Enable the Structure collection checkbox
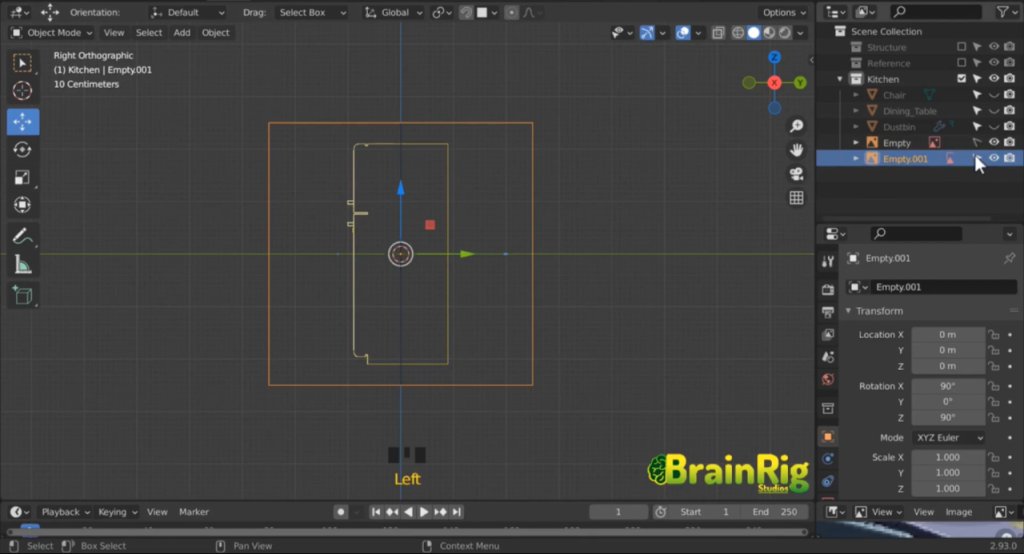 point(961,47)
